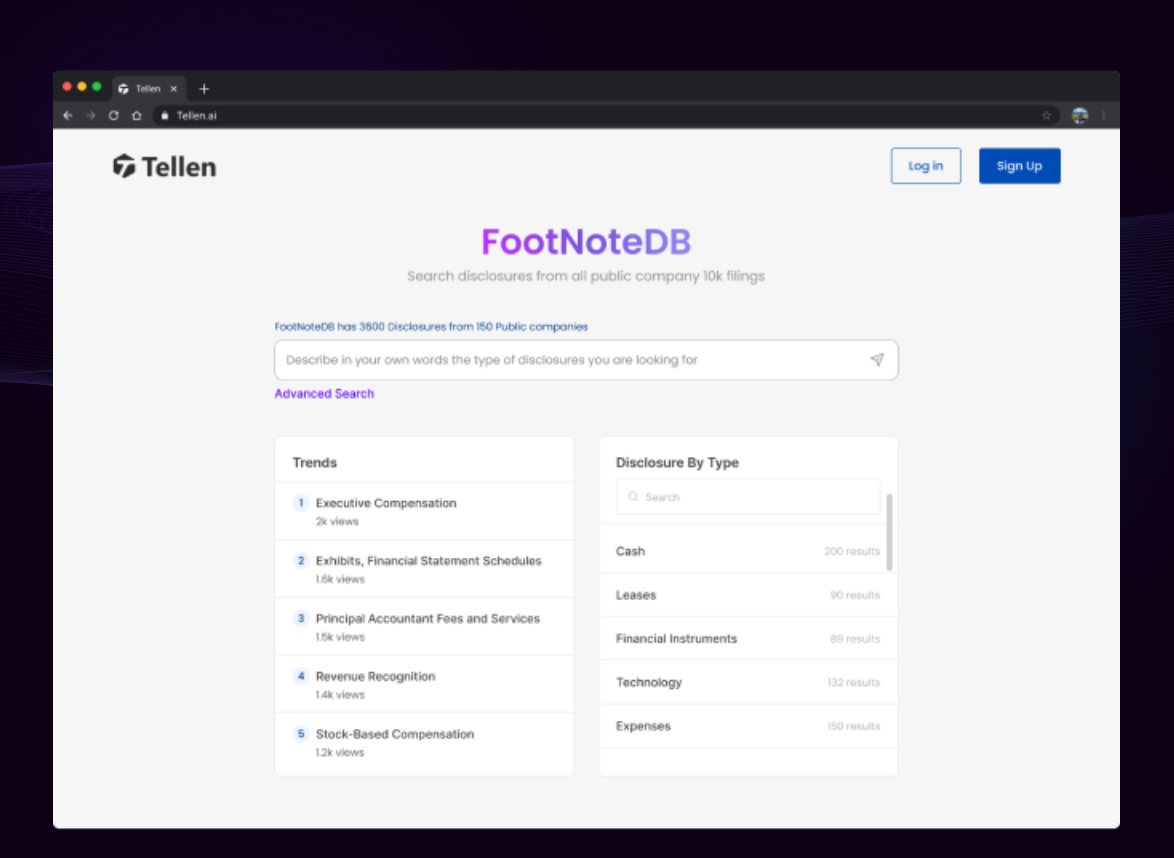This screenshot has width=1174, height=858.
Task: Bookmark the page via the star icon
Action: point(1047,115)
